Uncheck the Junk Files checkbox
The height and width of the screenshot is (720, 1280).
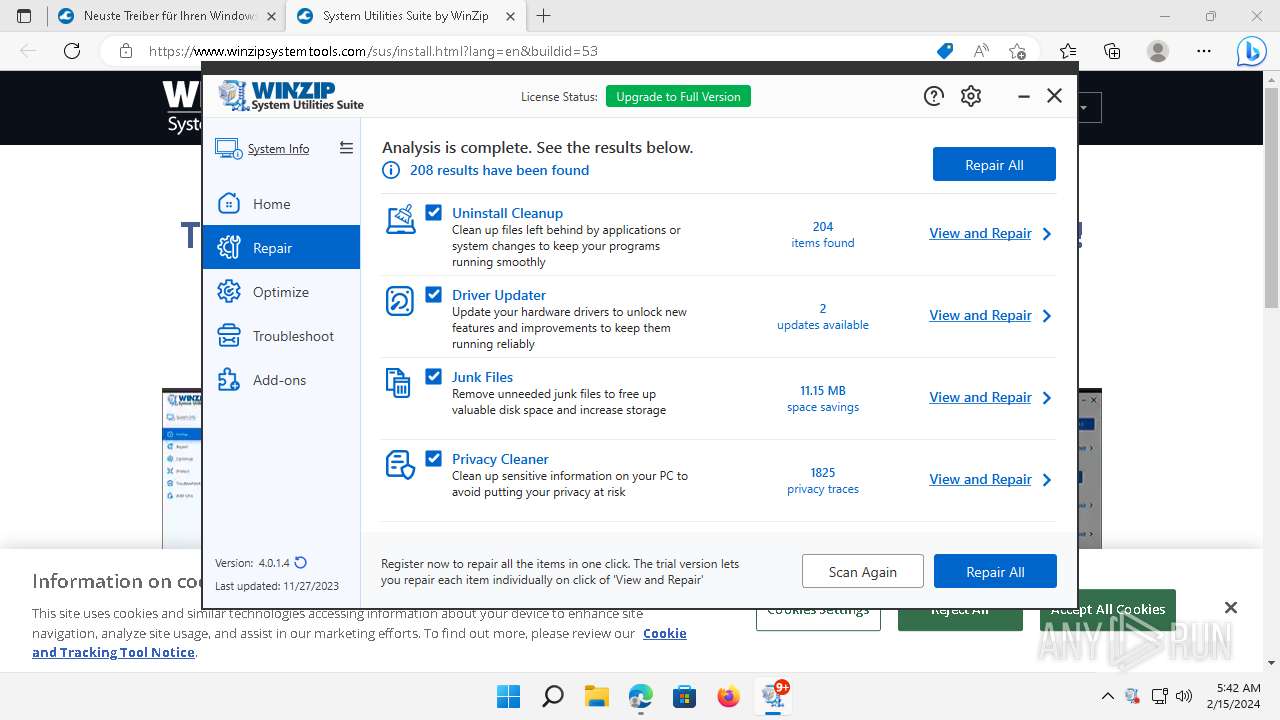[x=433, y=376]
